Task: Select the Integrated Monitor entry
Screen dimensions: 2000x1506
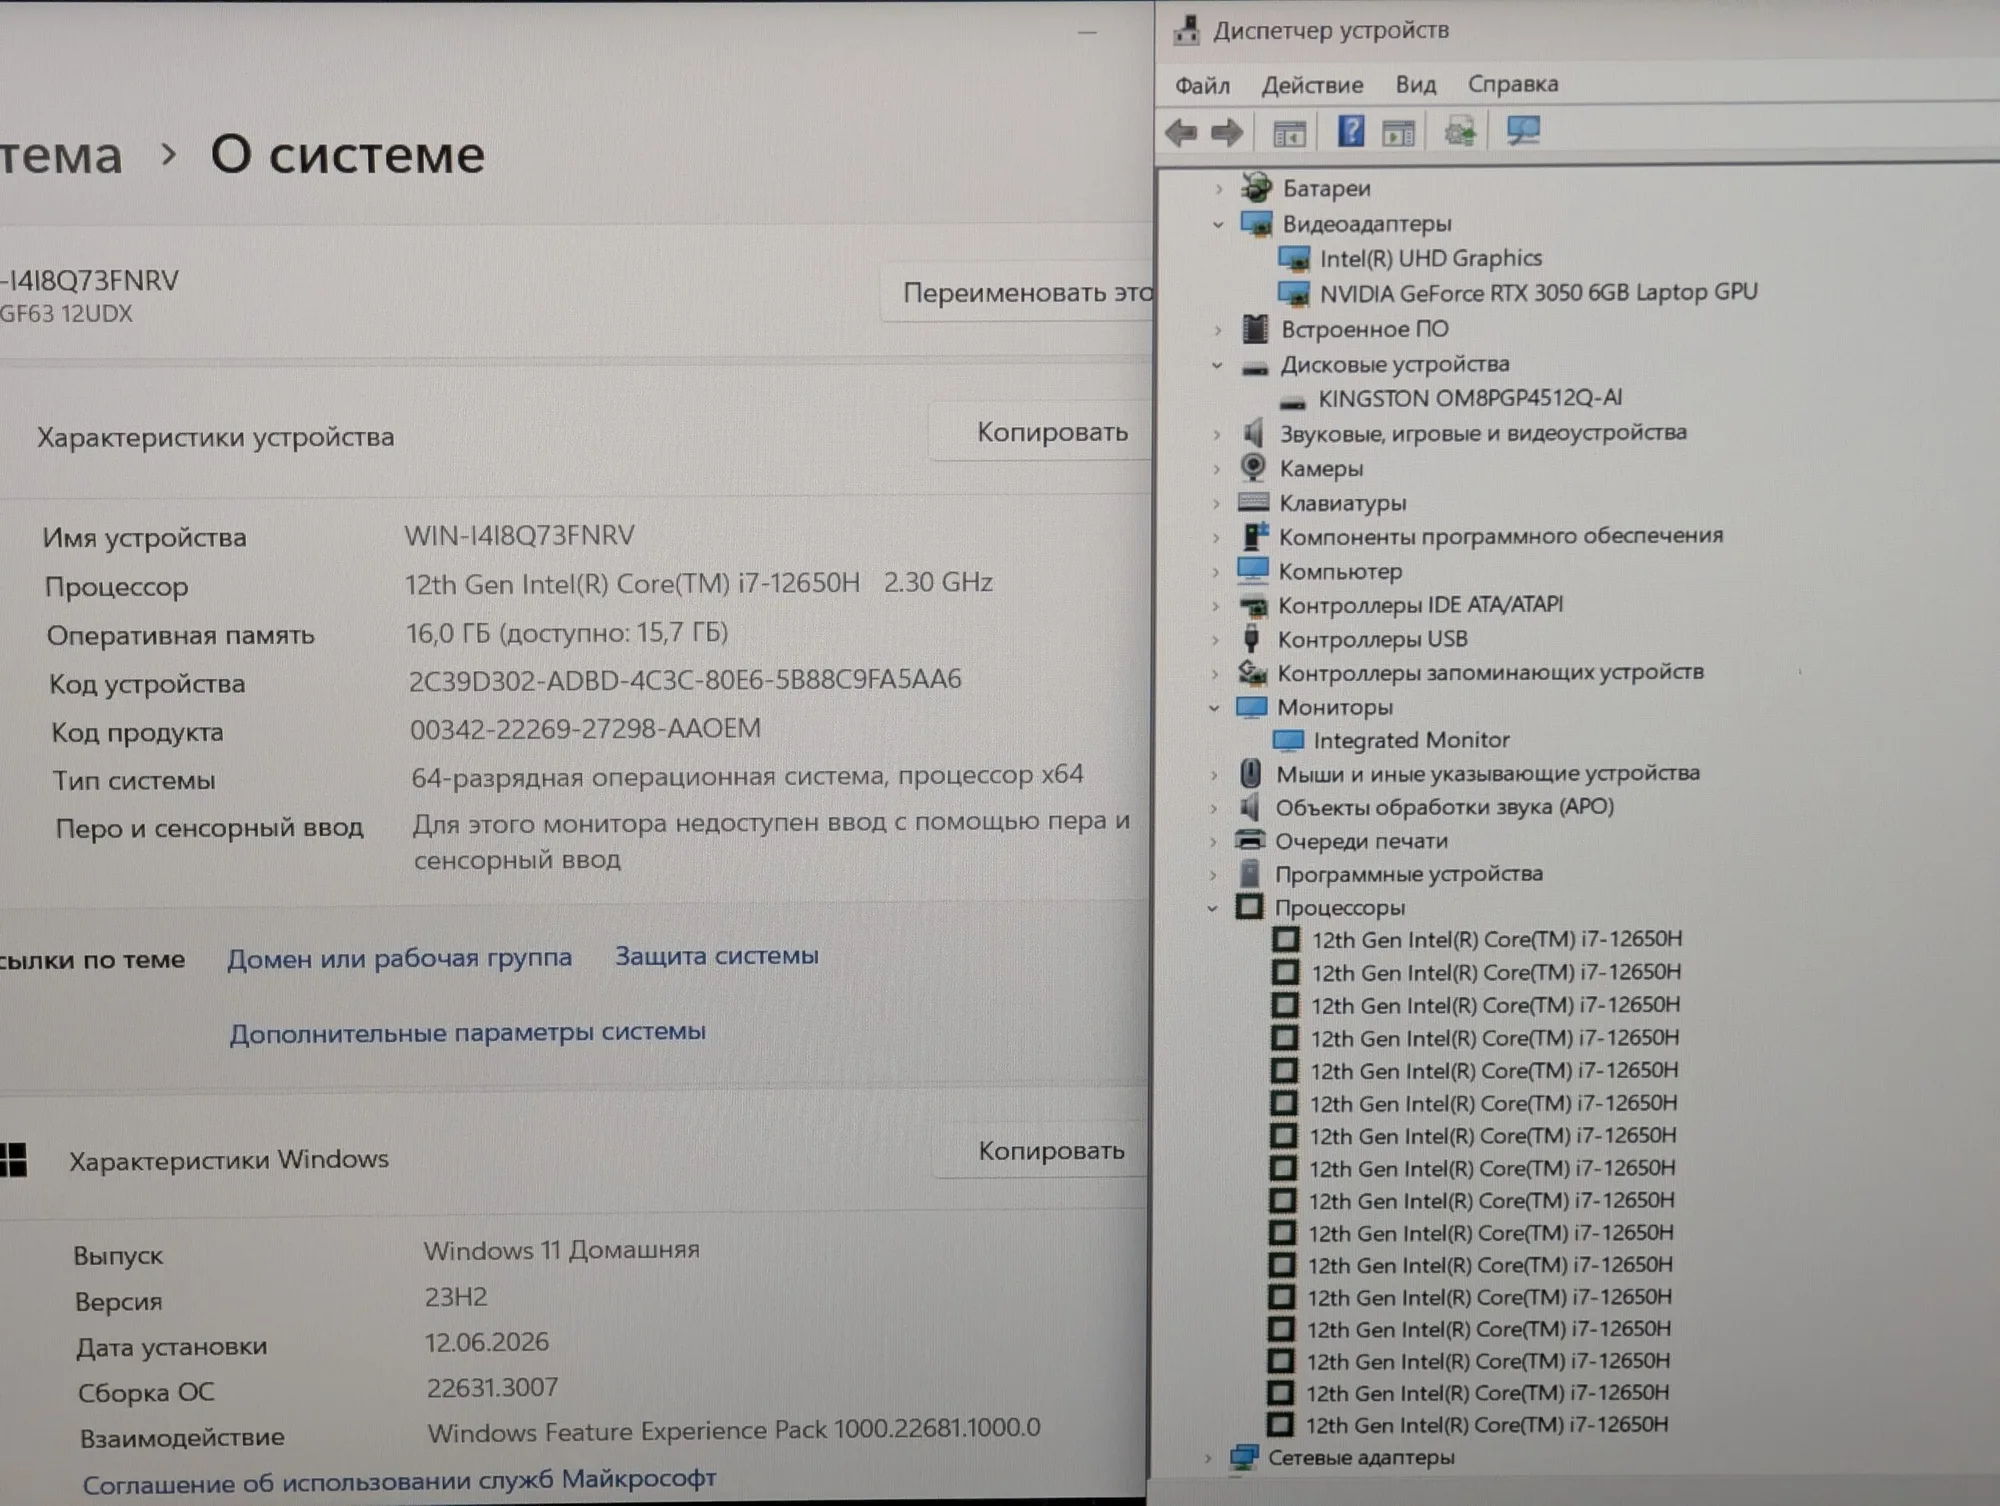Action: (1411, 740)
